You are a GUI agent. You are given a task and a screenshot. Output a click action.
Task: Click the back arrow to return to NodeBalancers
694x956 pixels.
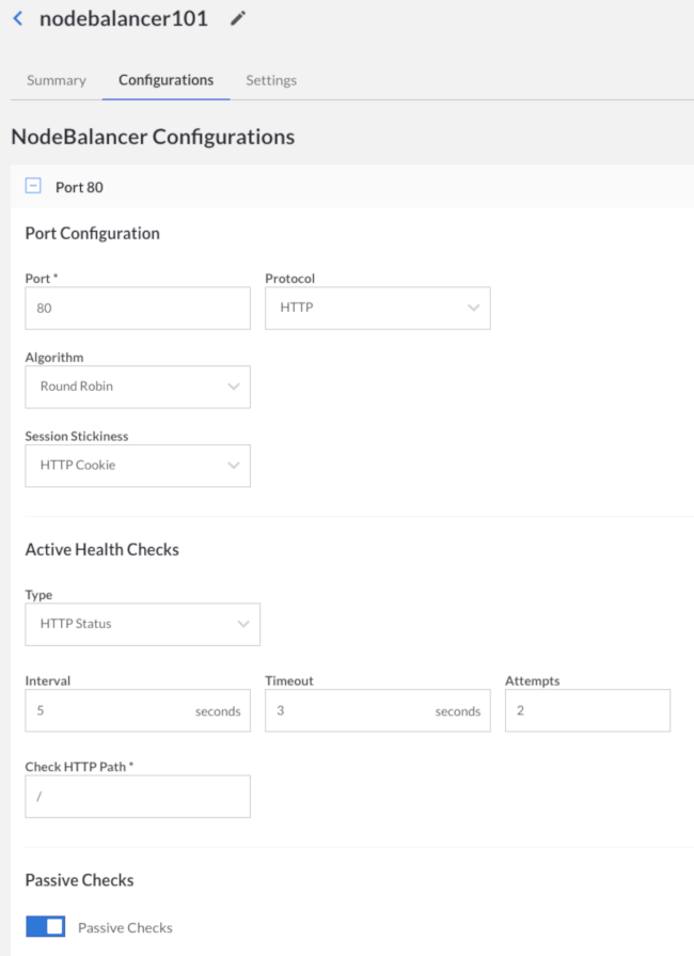(x=19, y=20)
